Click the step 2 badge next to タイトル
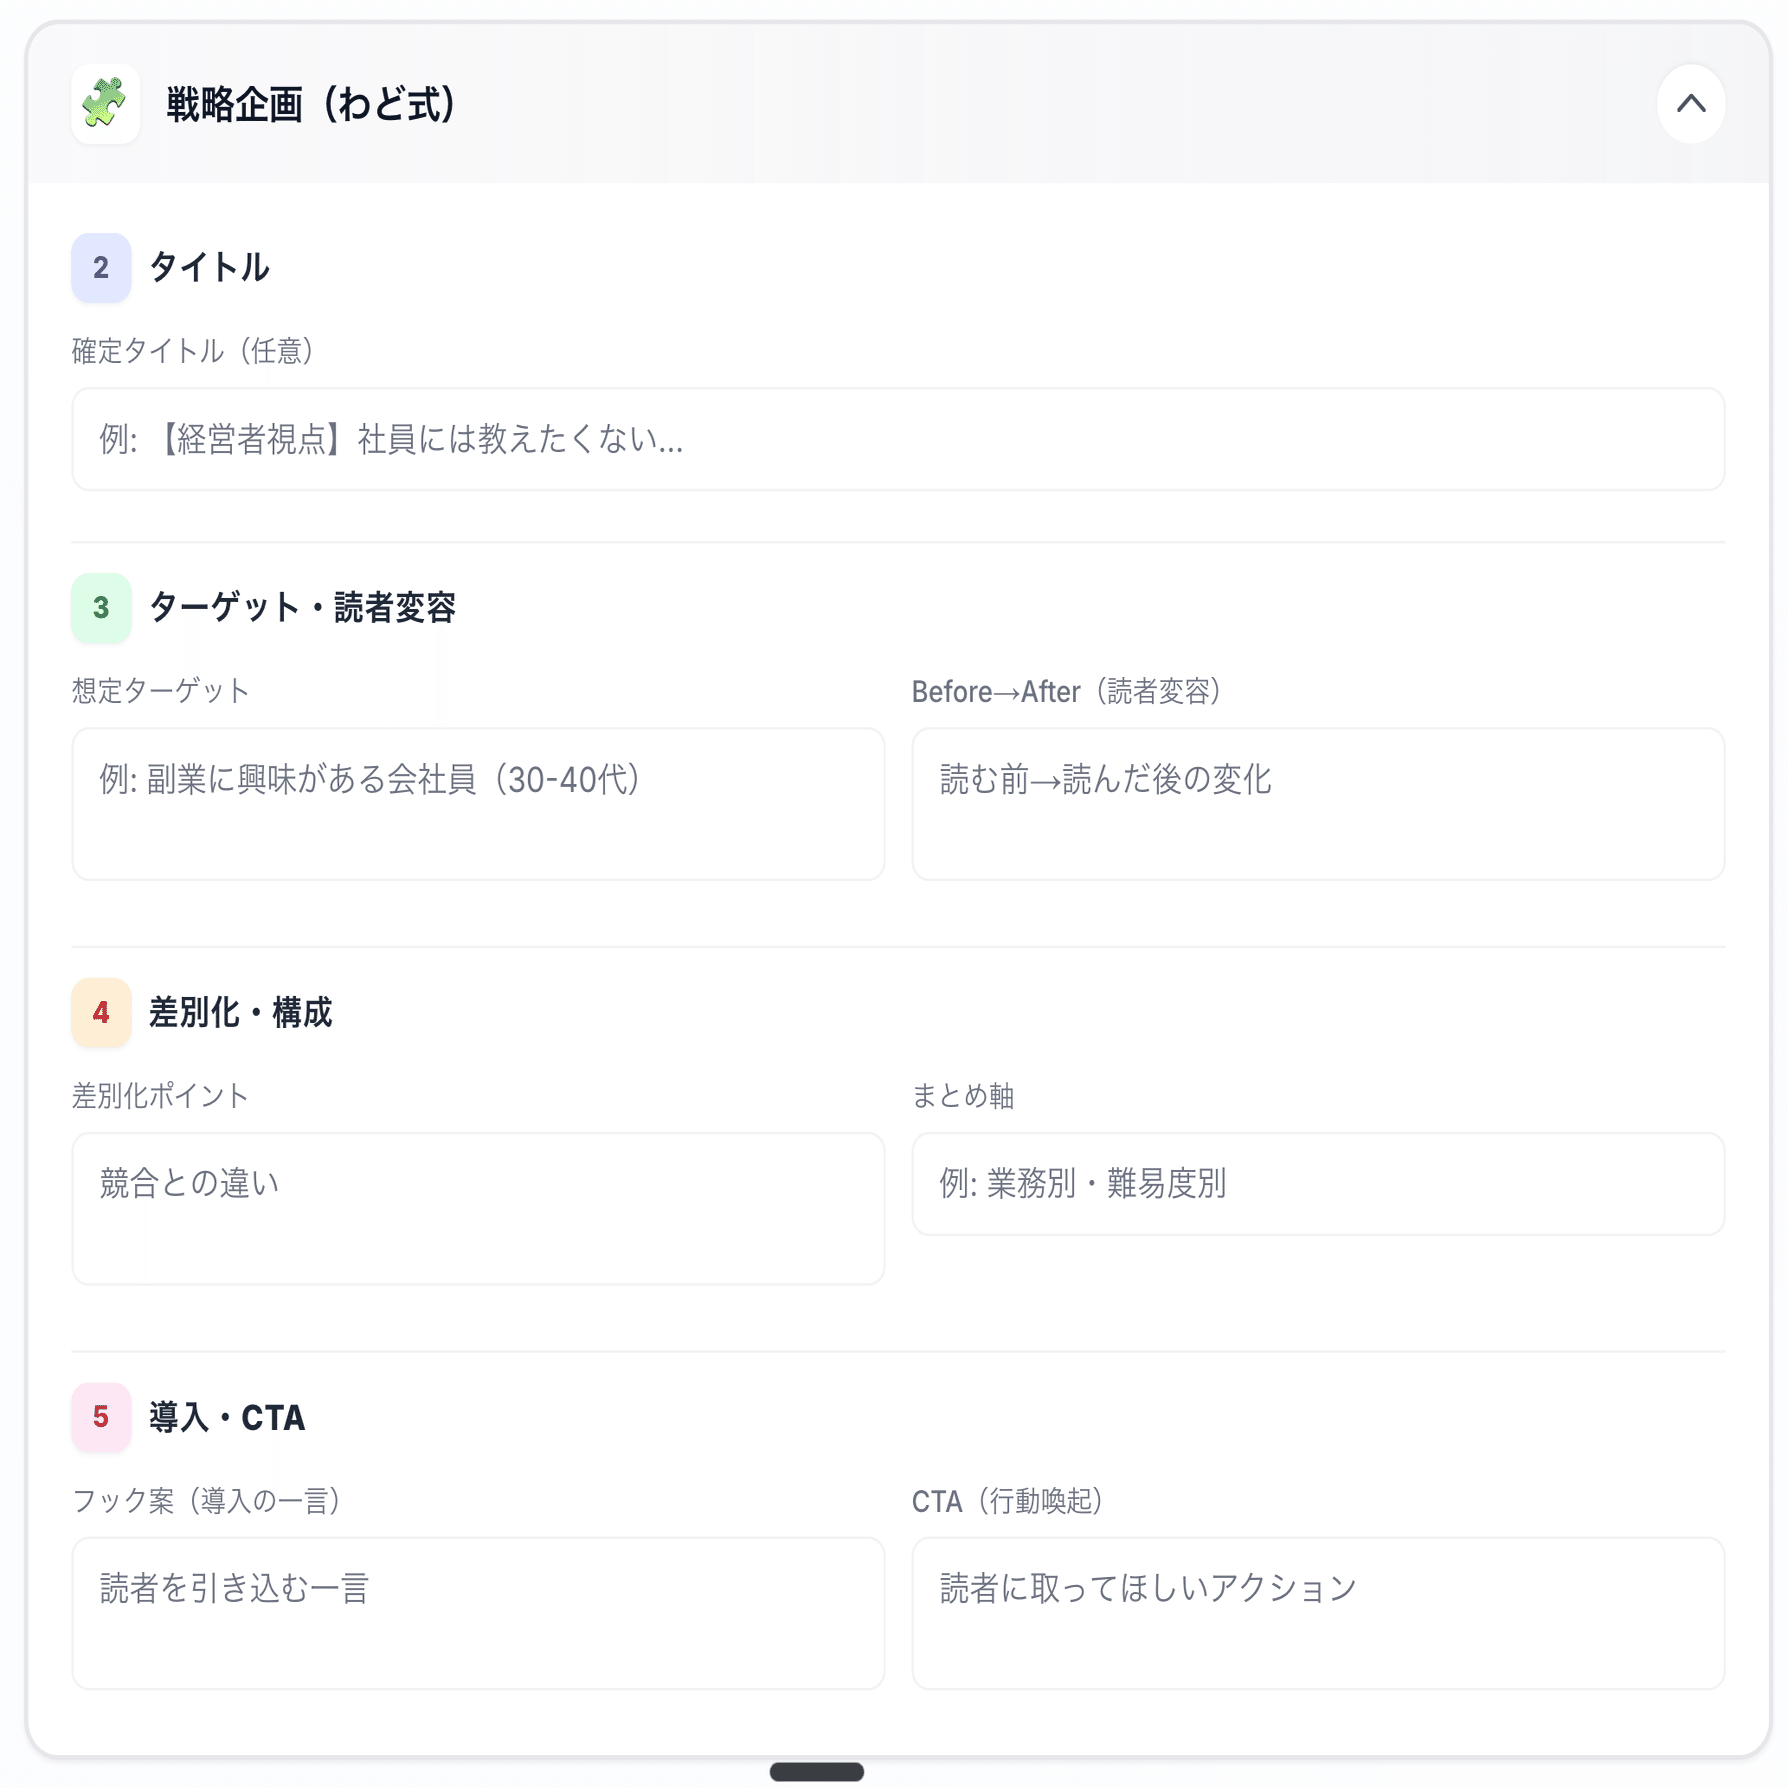 pos(101,268)
